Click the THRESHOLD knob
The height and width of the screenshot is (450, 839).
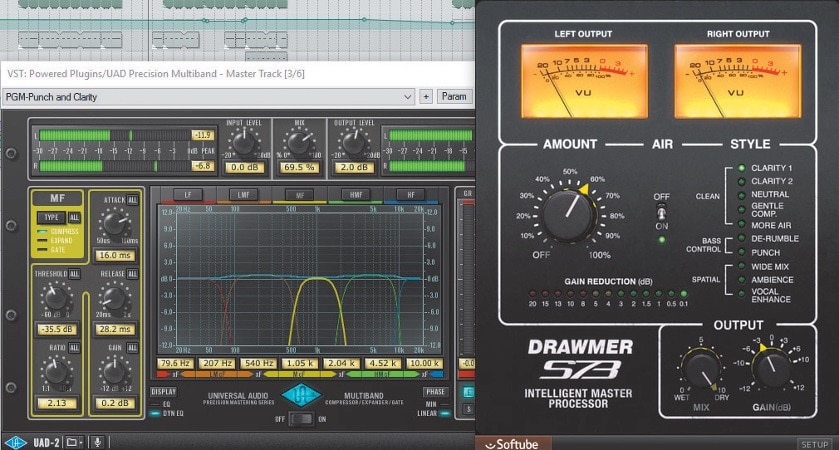pyautogui.click(x=56, y=298)
